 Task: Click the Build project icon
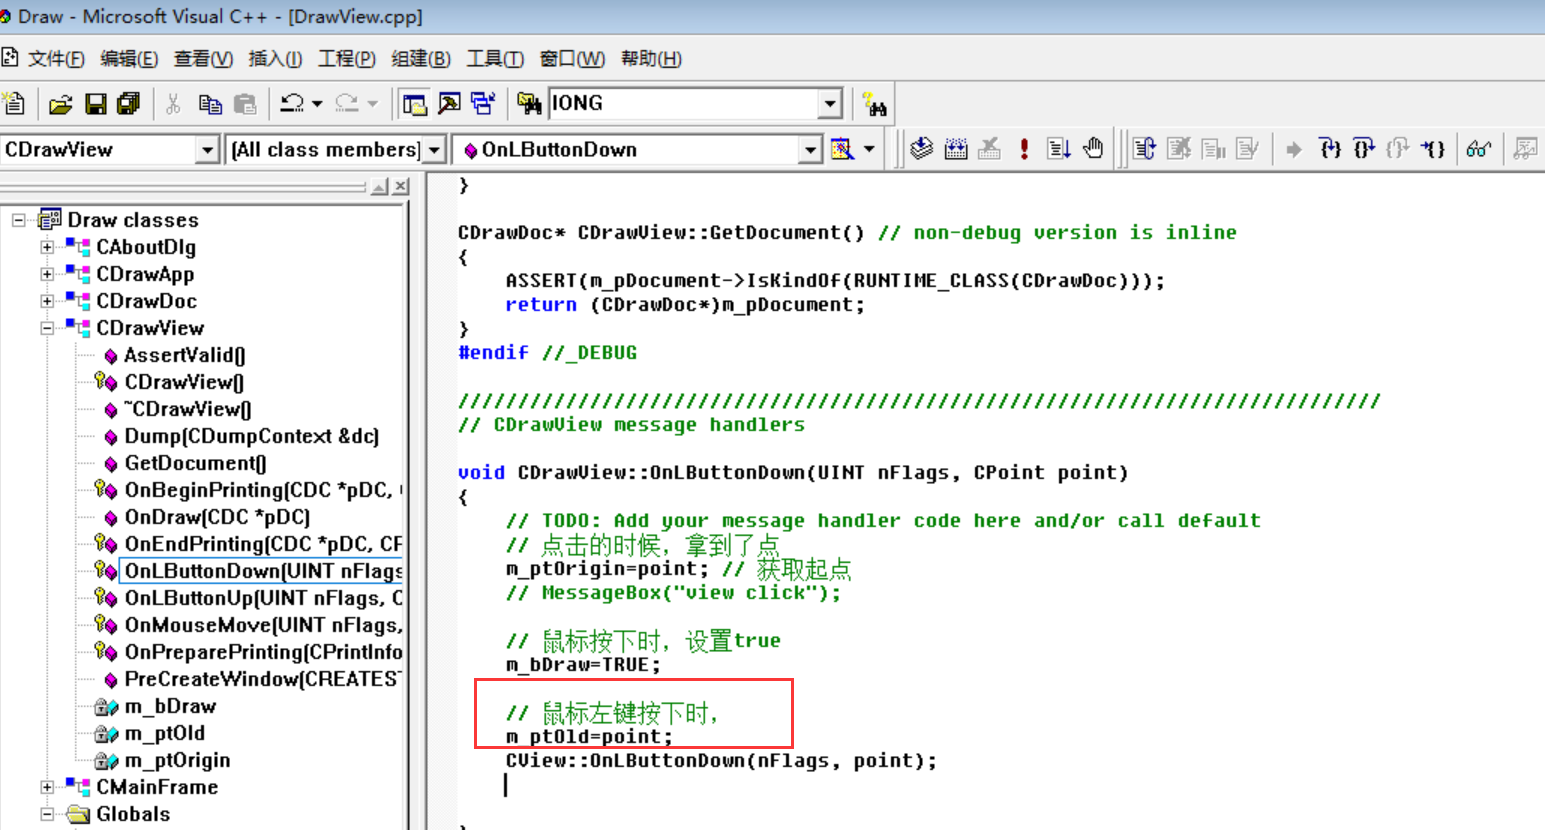956,149
